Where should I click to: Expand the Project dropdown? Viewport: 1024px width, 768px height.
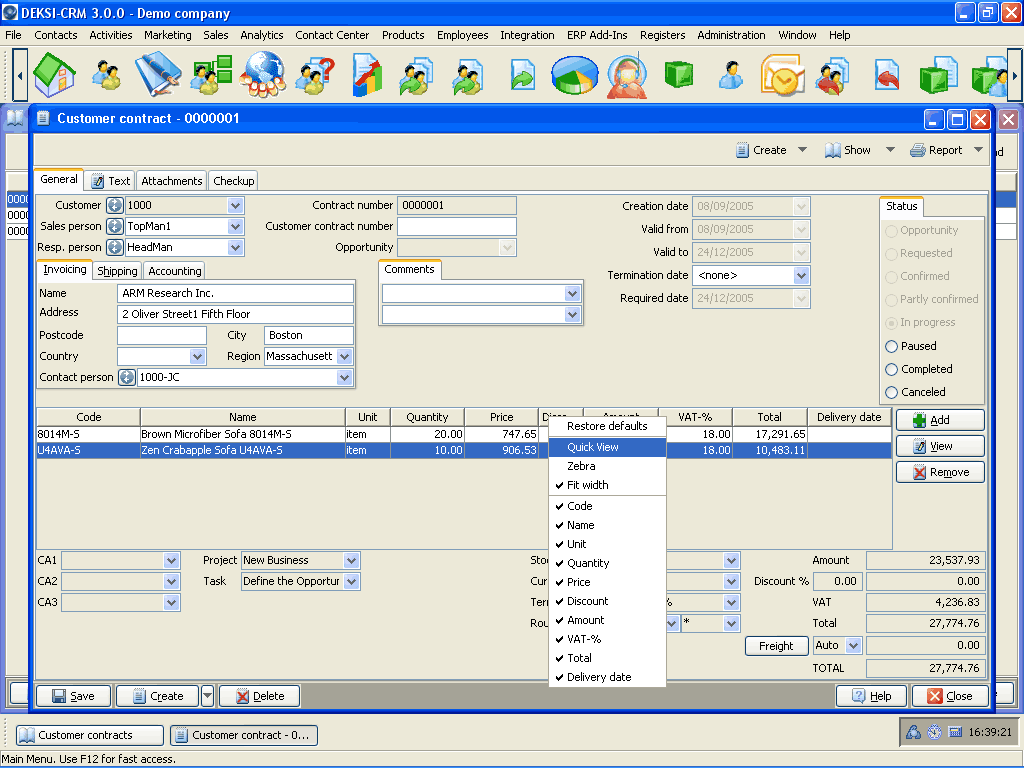pyautogui.click(x=350, y=561)
